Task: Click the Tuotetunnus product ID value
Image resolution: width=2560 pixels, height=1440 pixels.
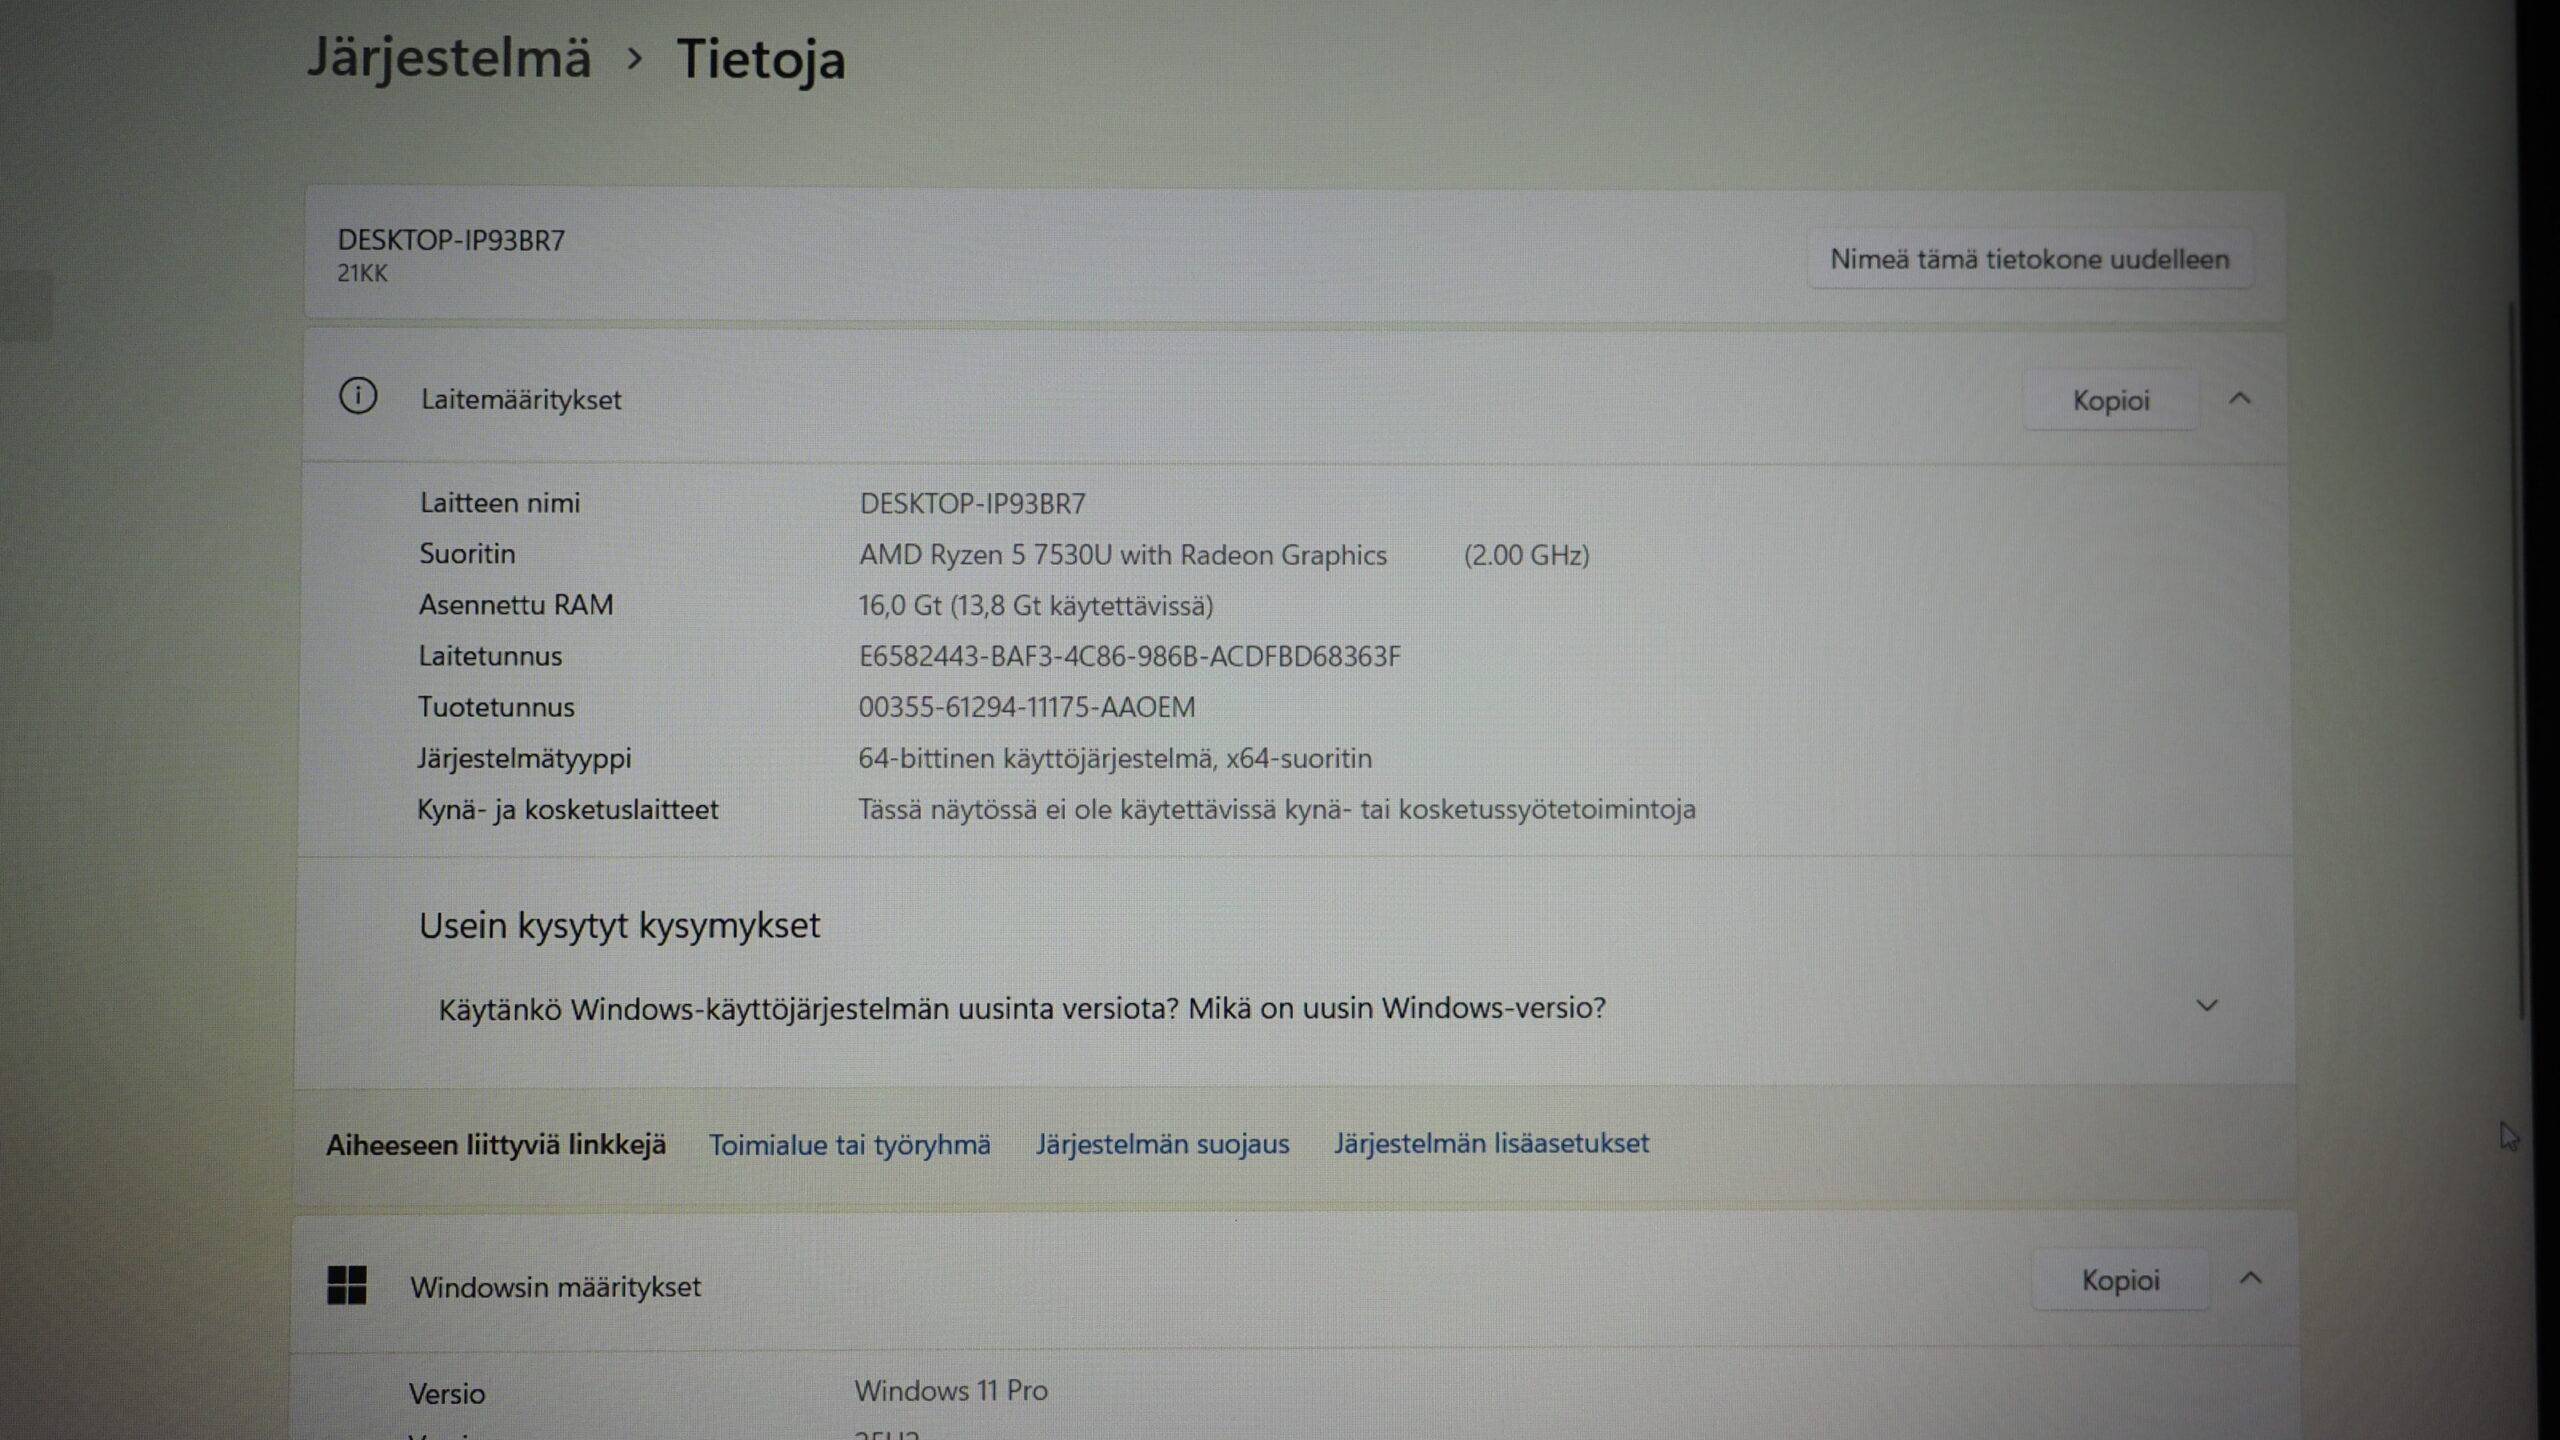Action: coord(1026,707)
